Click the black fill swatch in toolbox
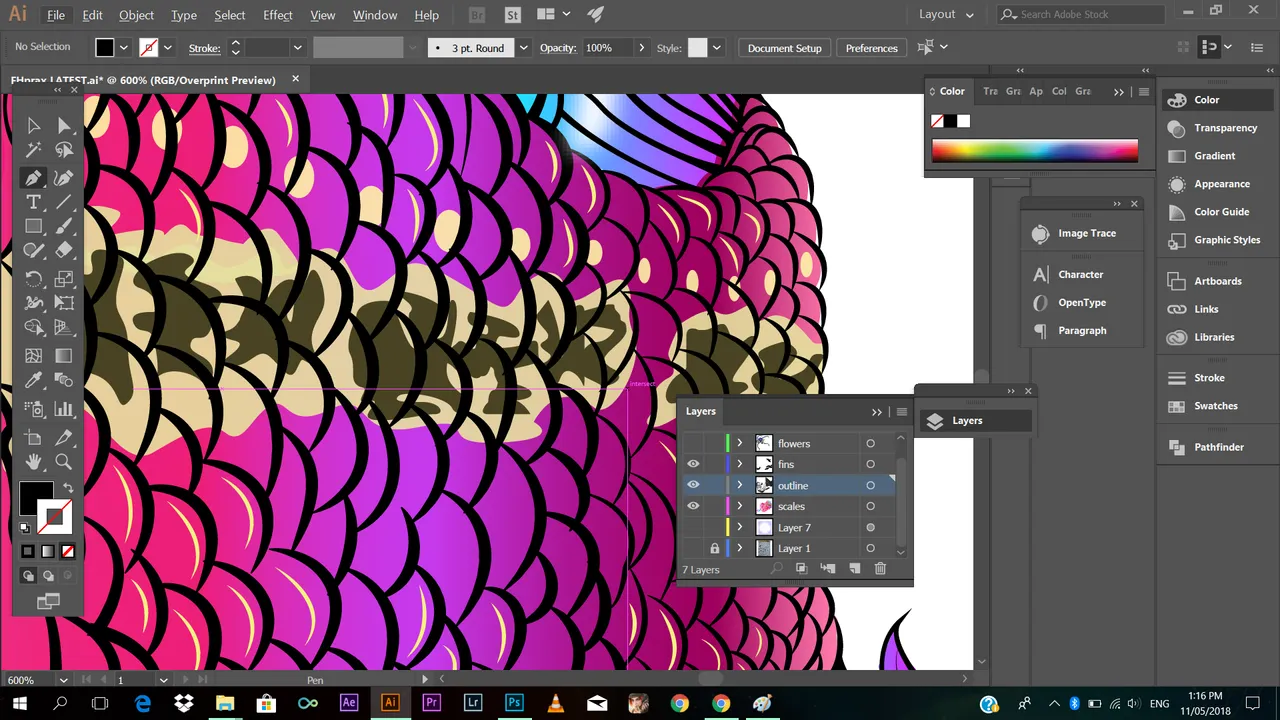The height and width of the screenshot is (720, 1280). (36, 497)
